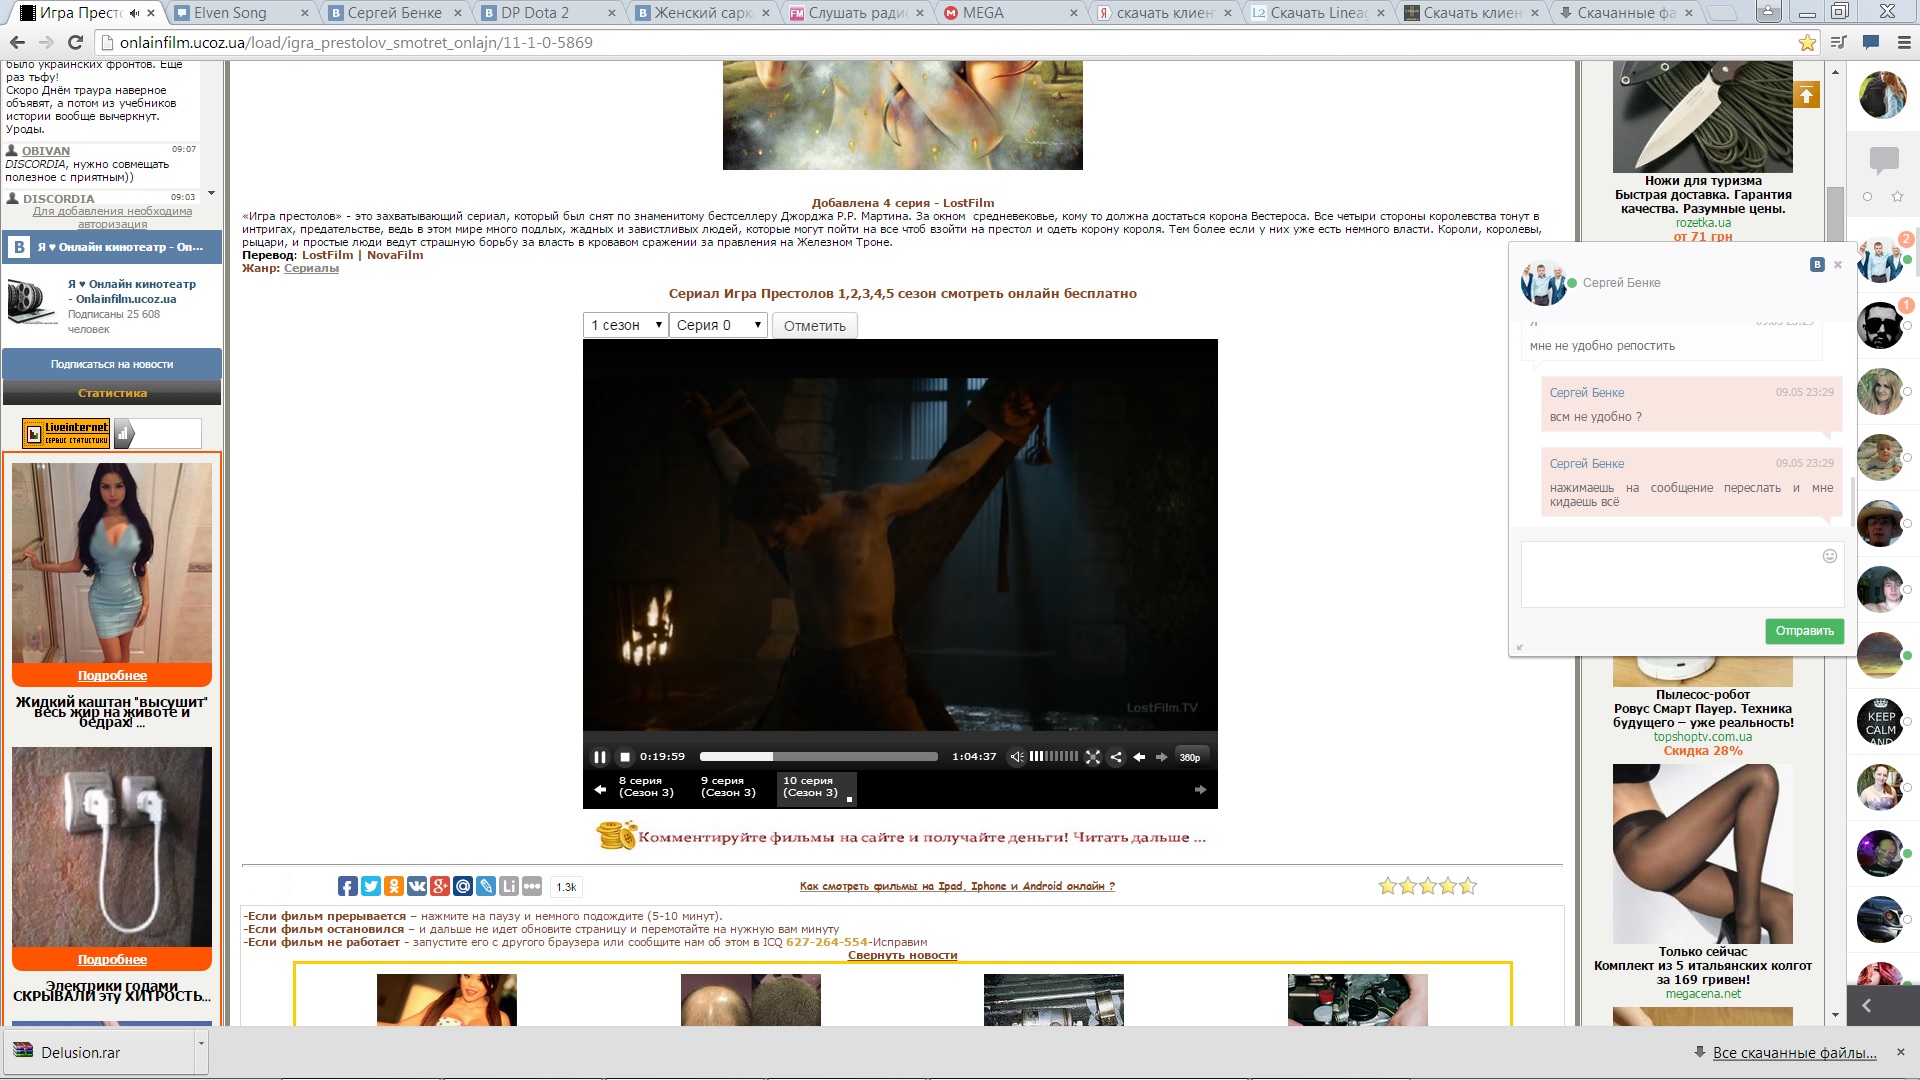
Task: Stop the video playback
Action: pos(625,757)
